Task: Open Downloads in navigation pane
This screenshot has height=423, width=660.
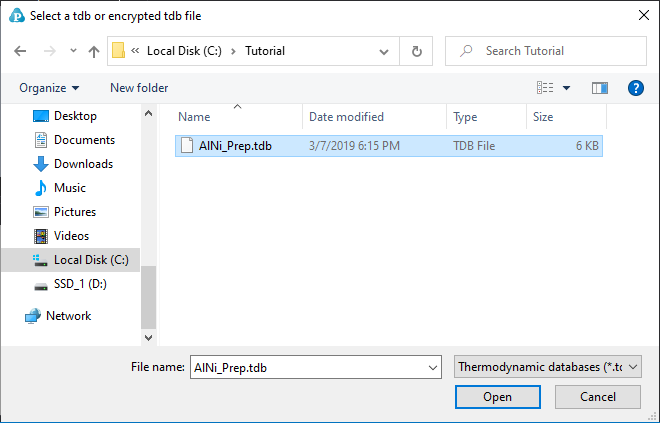Action: pyautogui.click(x=83, y=164)
